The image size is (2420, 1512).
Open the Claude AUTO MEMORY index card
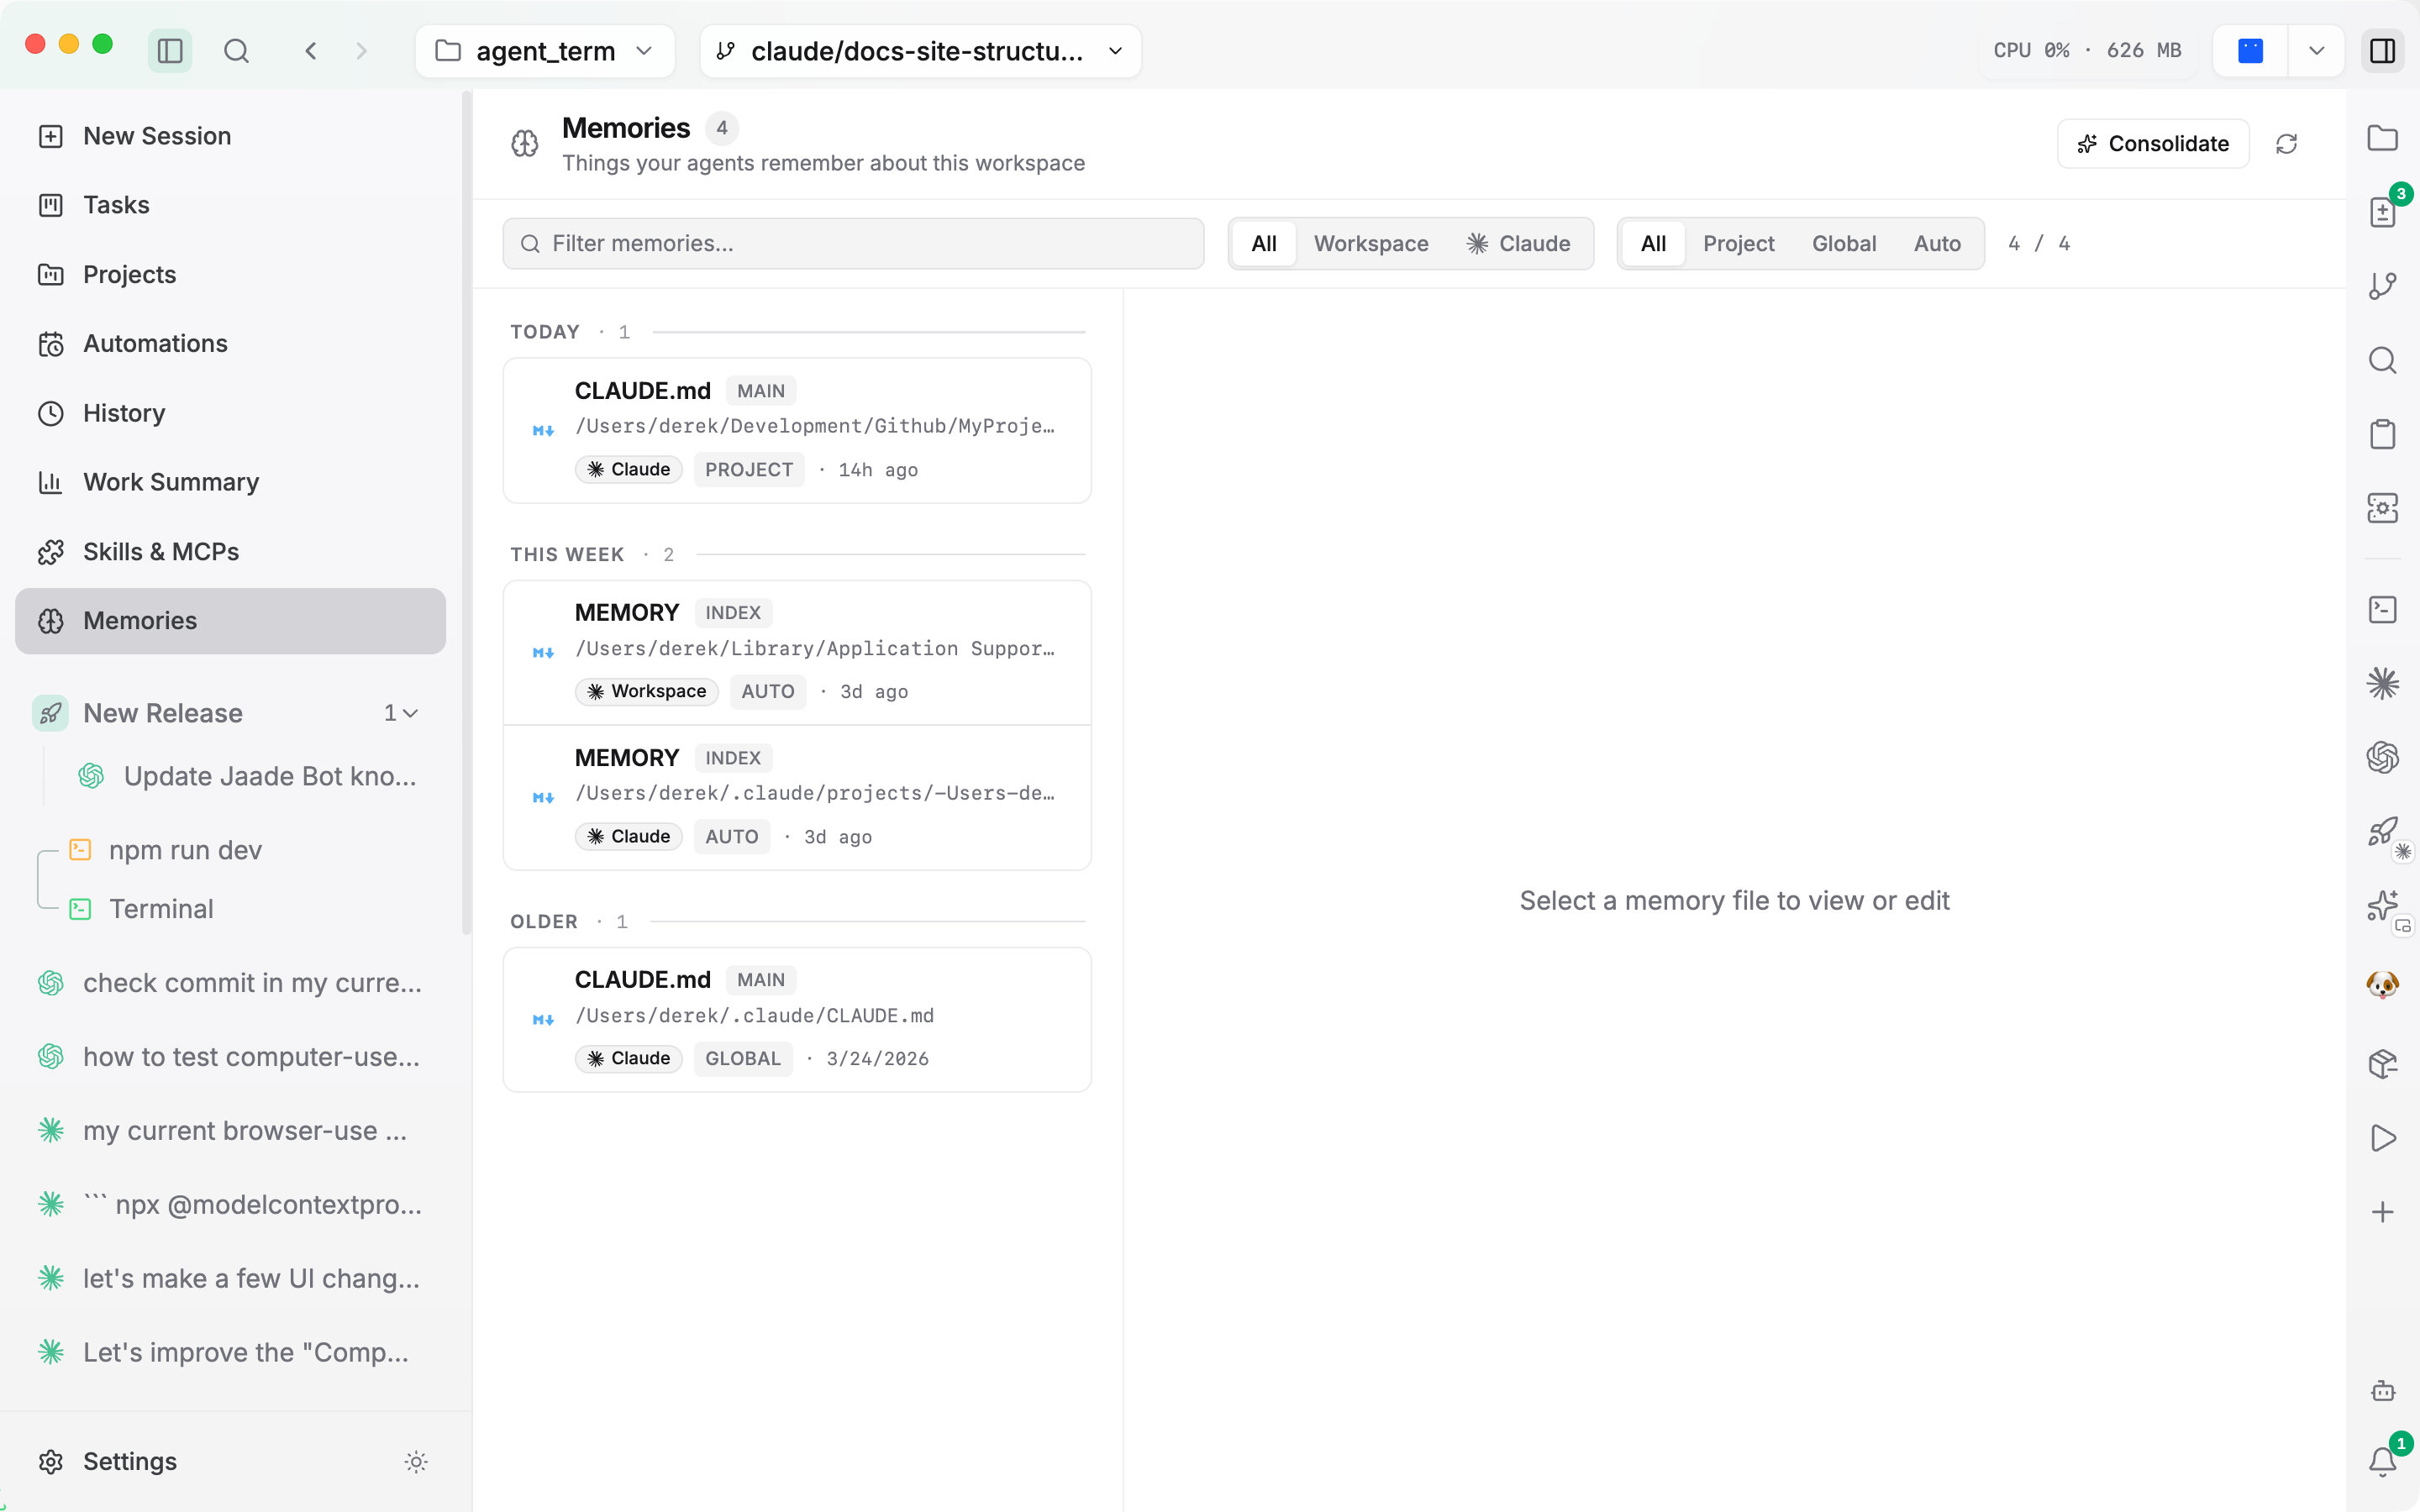click(x=797, y=797)
